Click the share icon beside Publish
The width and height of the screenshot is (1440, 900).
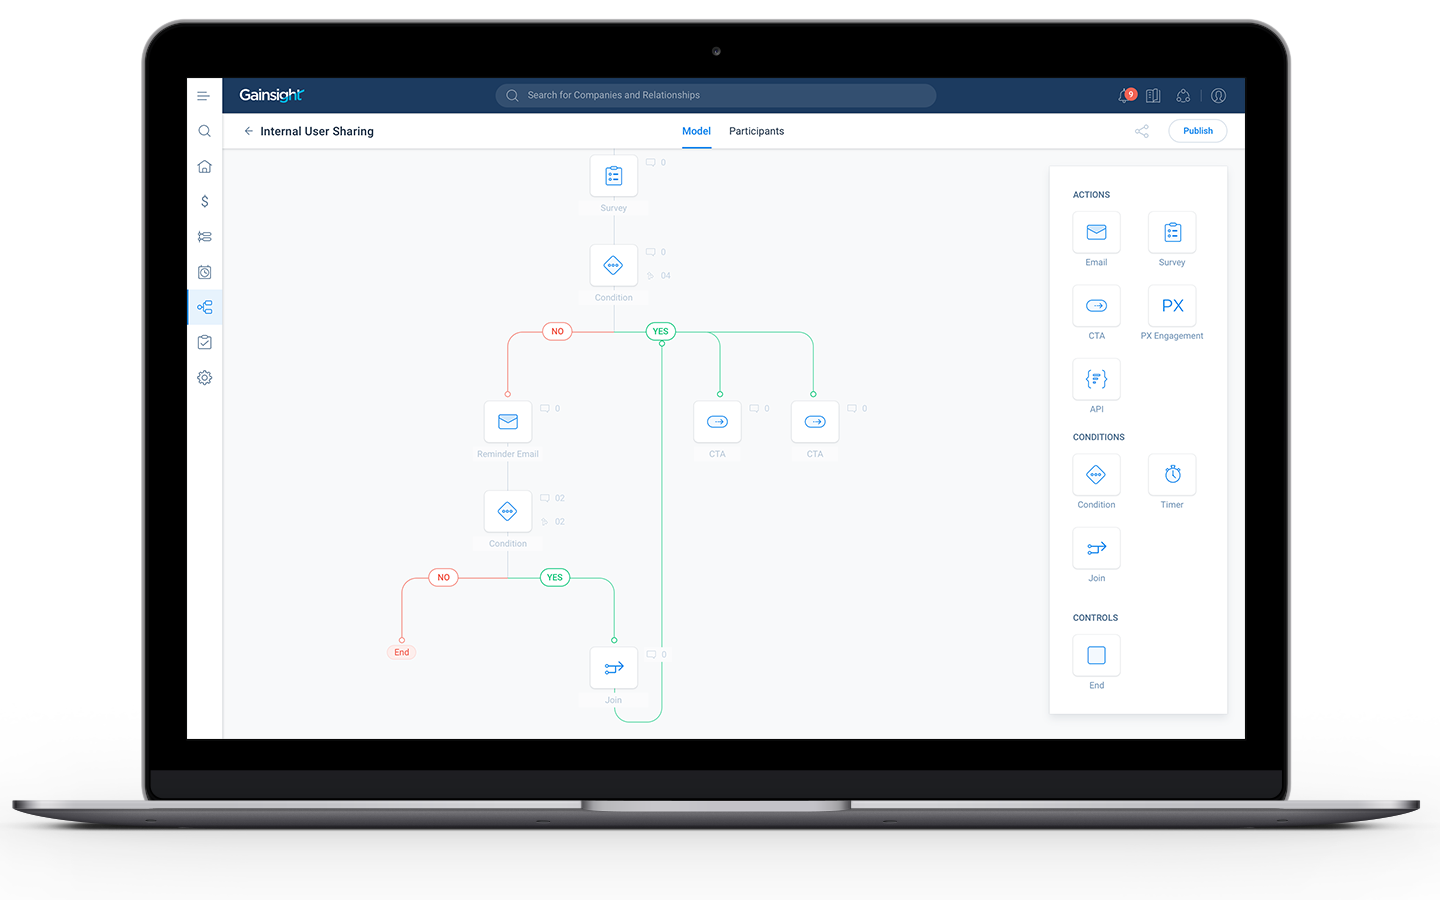tap(1142, 131)
